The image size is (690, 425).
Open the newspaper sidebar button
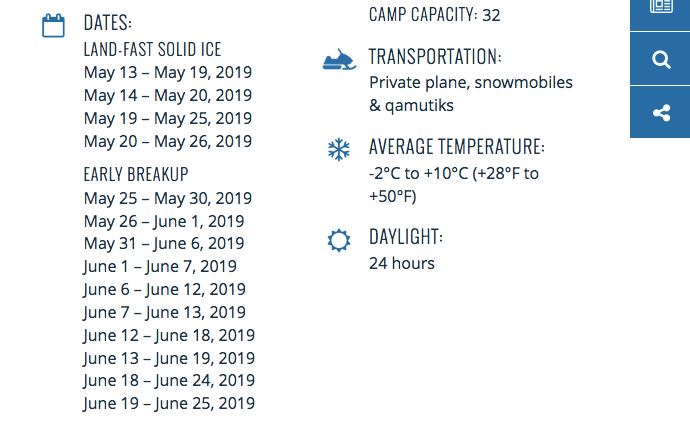click(x=661, y=11)
